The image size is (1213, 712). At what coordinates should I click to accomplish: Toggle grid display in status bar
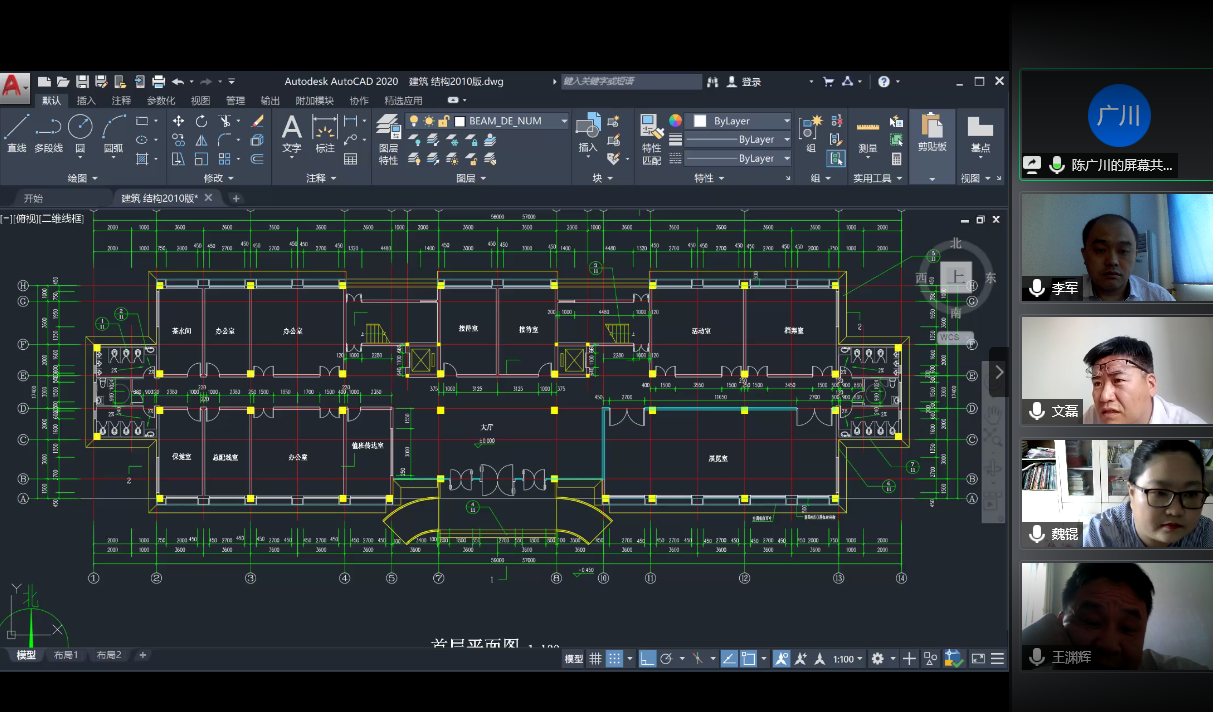[x=596, y=659]
